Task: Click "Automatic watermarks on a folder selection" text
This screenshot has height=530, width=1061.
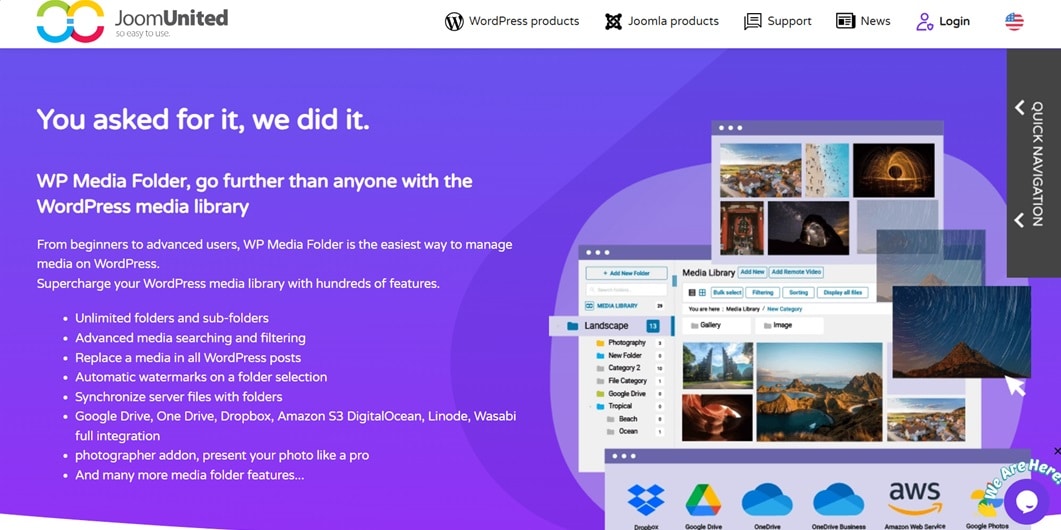Action: 201,377
